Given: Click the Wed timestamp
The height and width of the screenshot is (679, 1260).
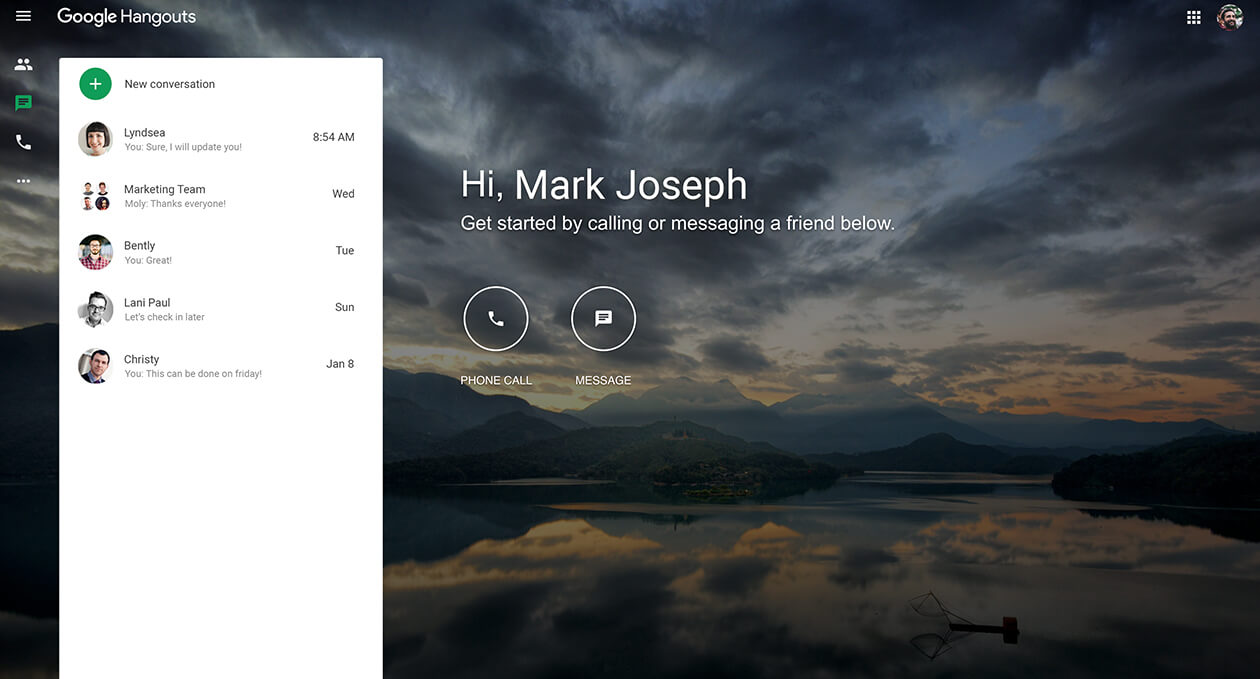Looking at the screenshot, I should point(343,194).
